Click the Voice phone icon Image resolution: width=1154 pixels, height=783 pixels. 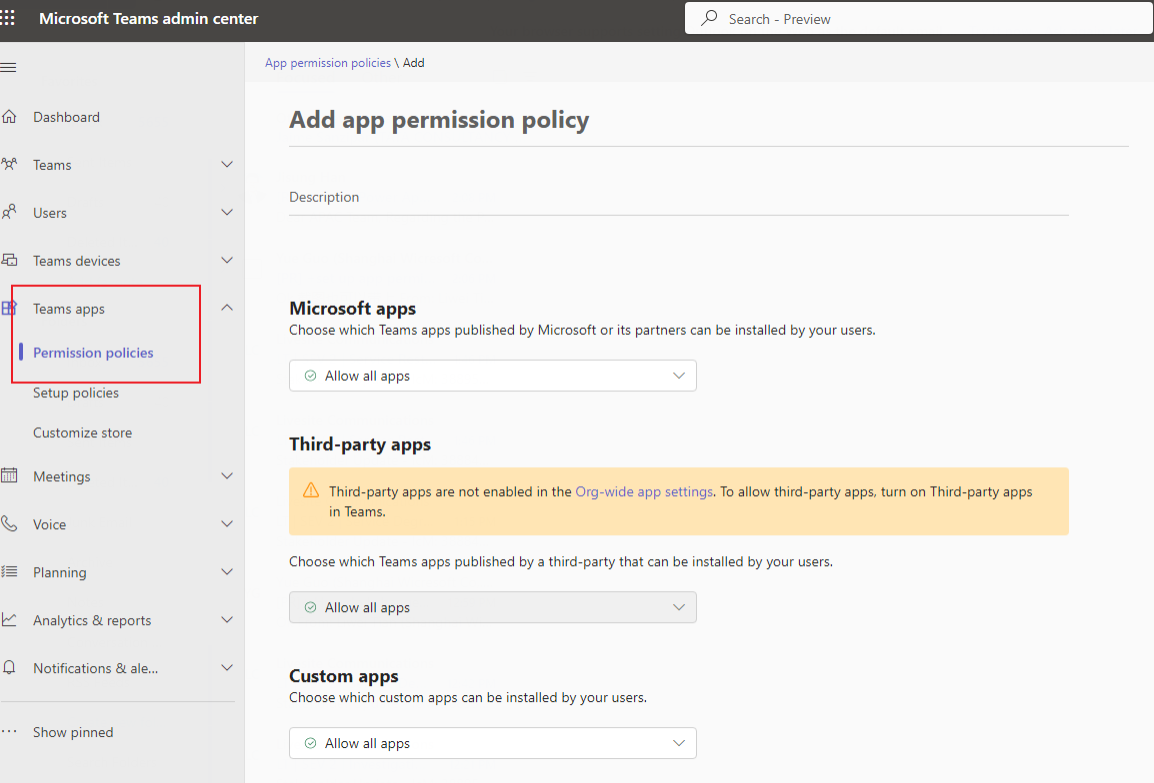click(x=9, y=524)
